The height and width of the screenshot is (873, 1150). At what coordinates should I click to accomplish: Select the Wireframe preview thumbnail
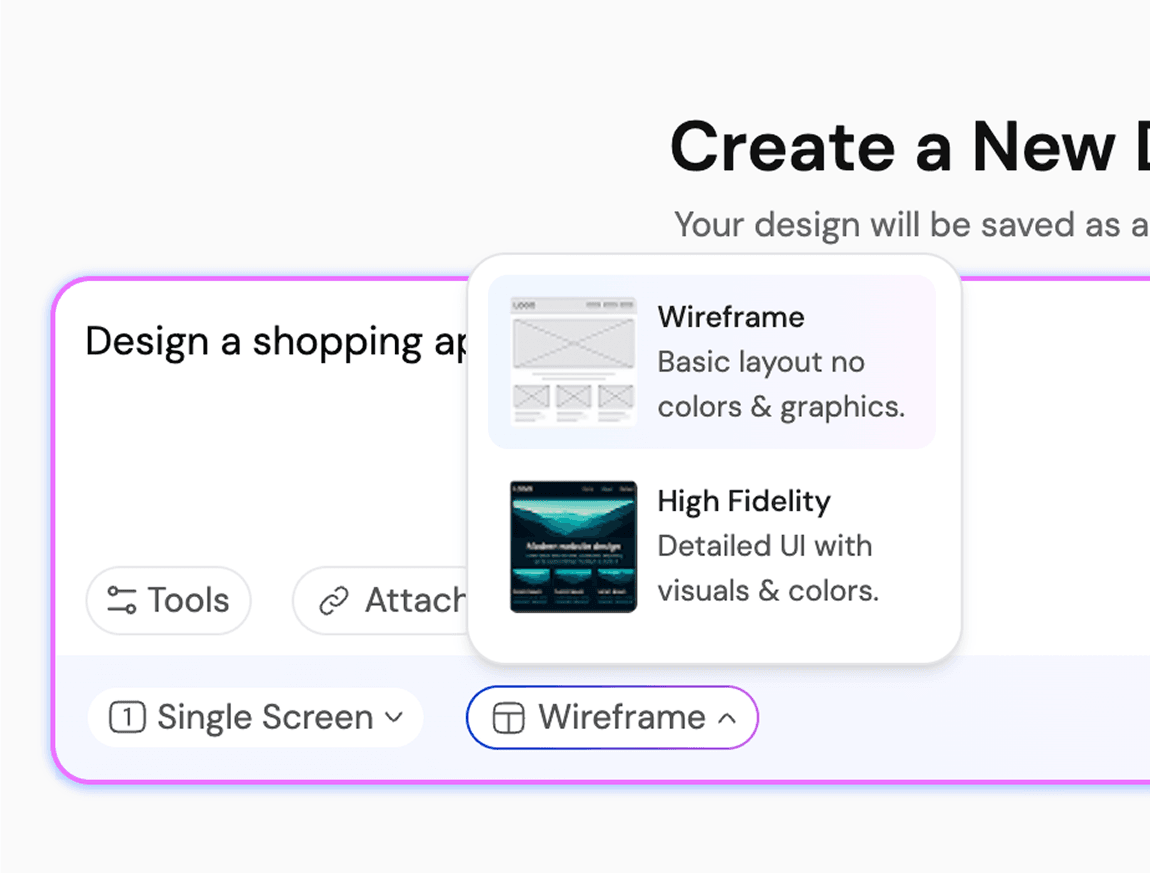pos(573,361)
